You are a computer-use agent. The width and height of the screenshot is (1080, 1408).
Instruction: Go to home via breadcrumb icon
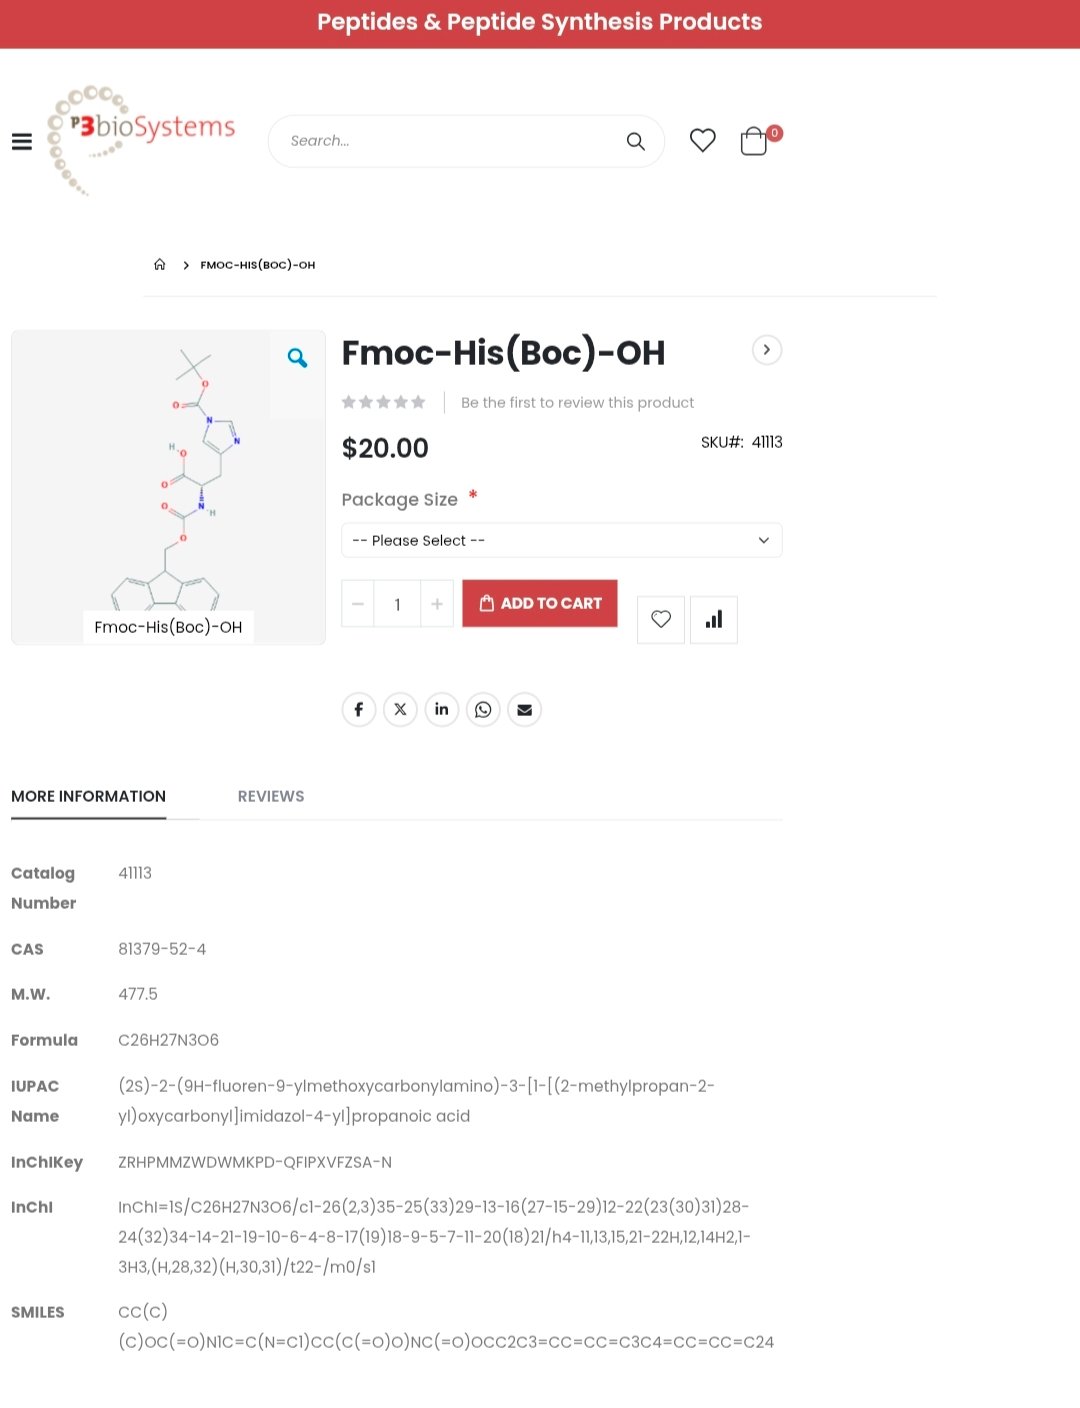point(160,265)
